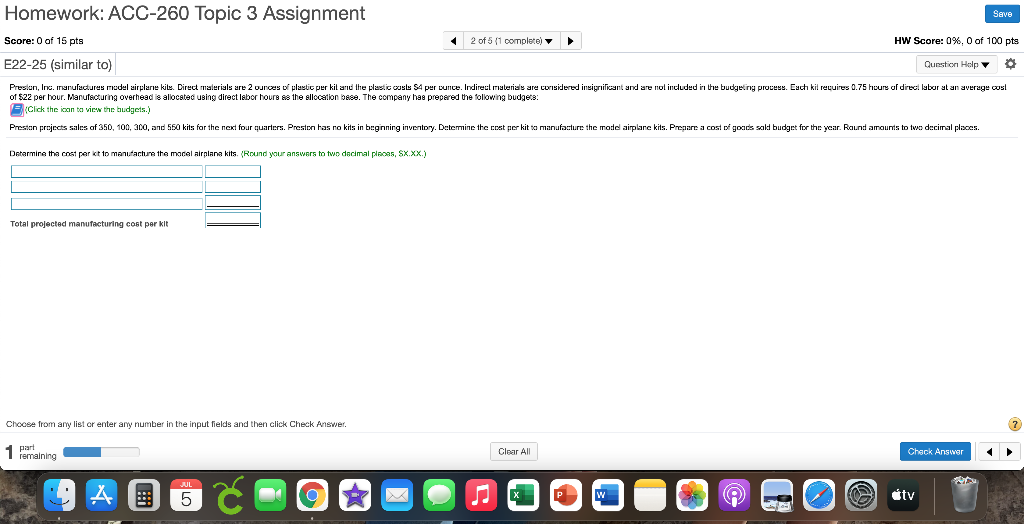Image resolution: width=1024 pixels, height=524 pixels.
Task: Select the first row cost label field
Action: [x=106, y=172]
